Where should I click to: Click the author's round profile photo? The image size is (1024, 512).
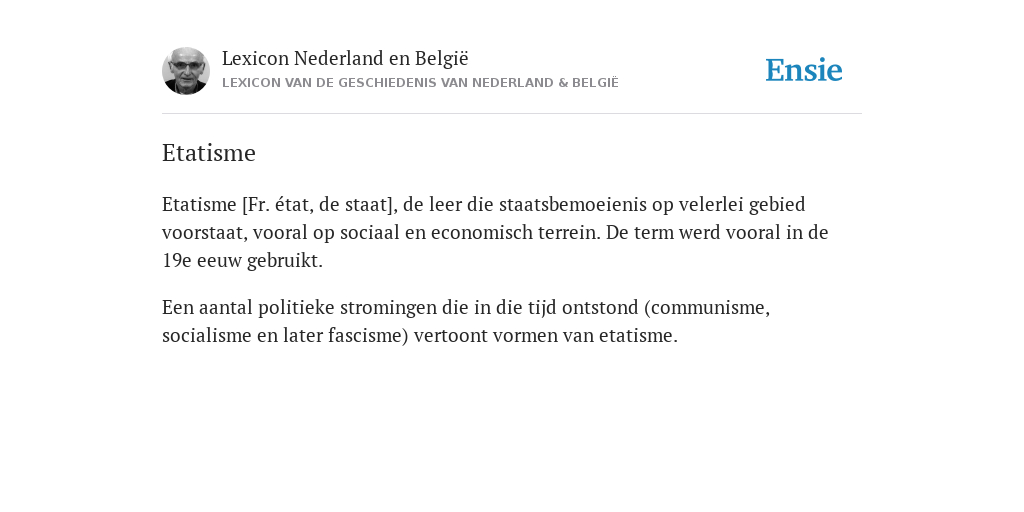pyautogui.click(x=186, y=71)
